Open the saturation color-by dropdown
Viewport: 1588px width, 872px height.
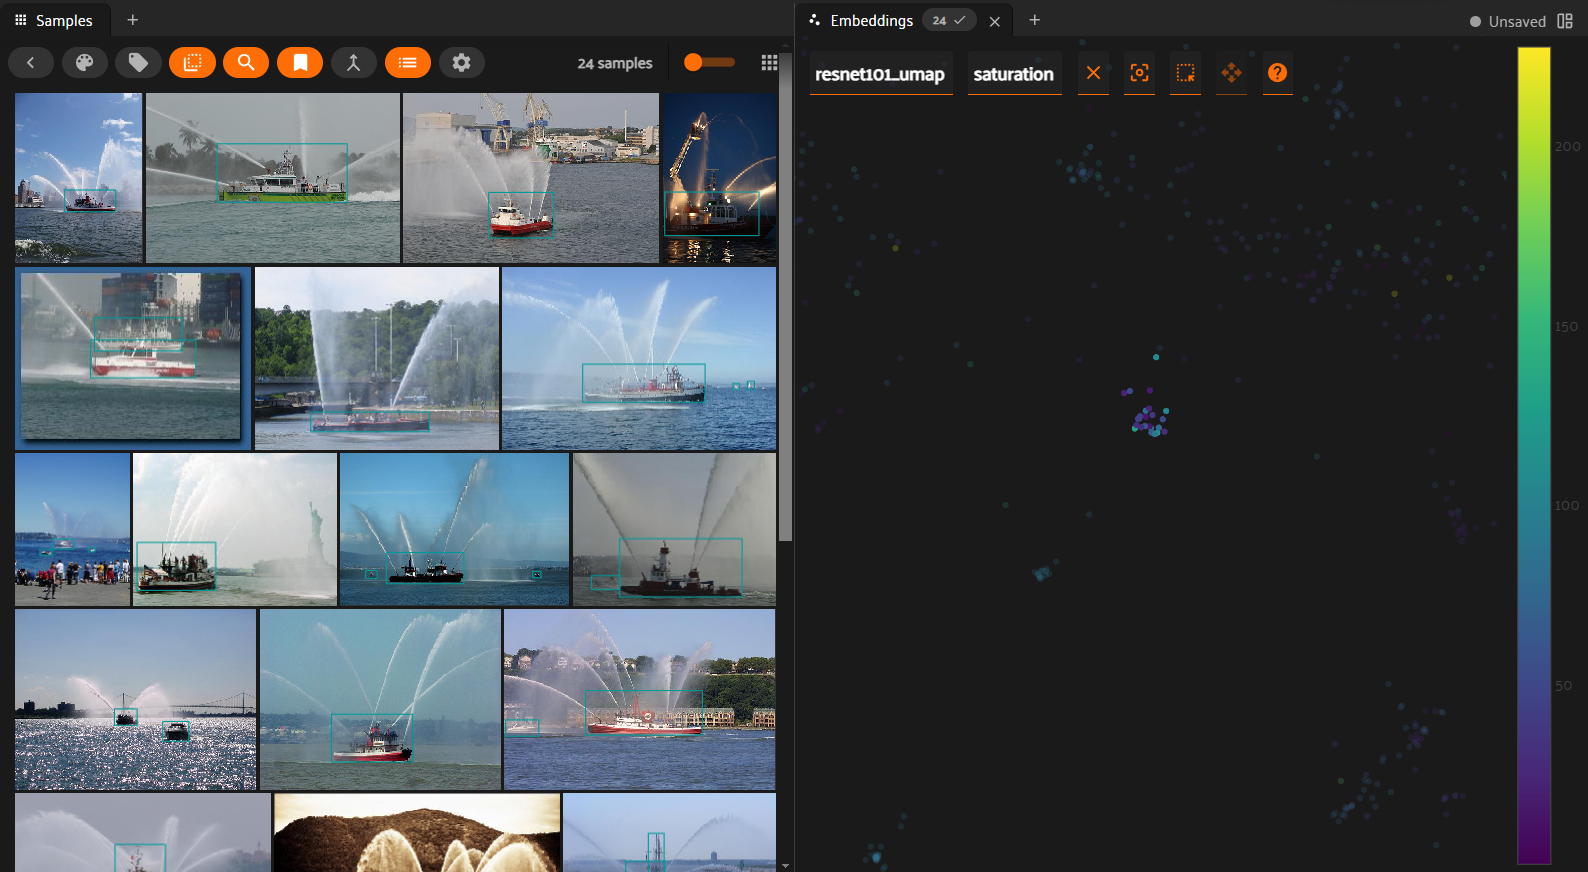(1013, 74)
